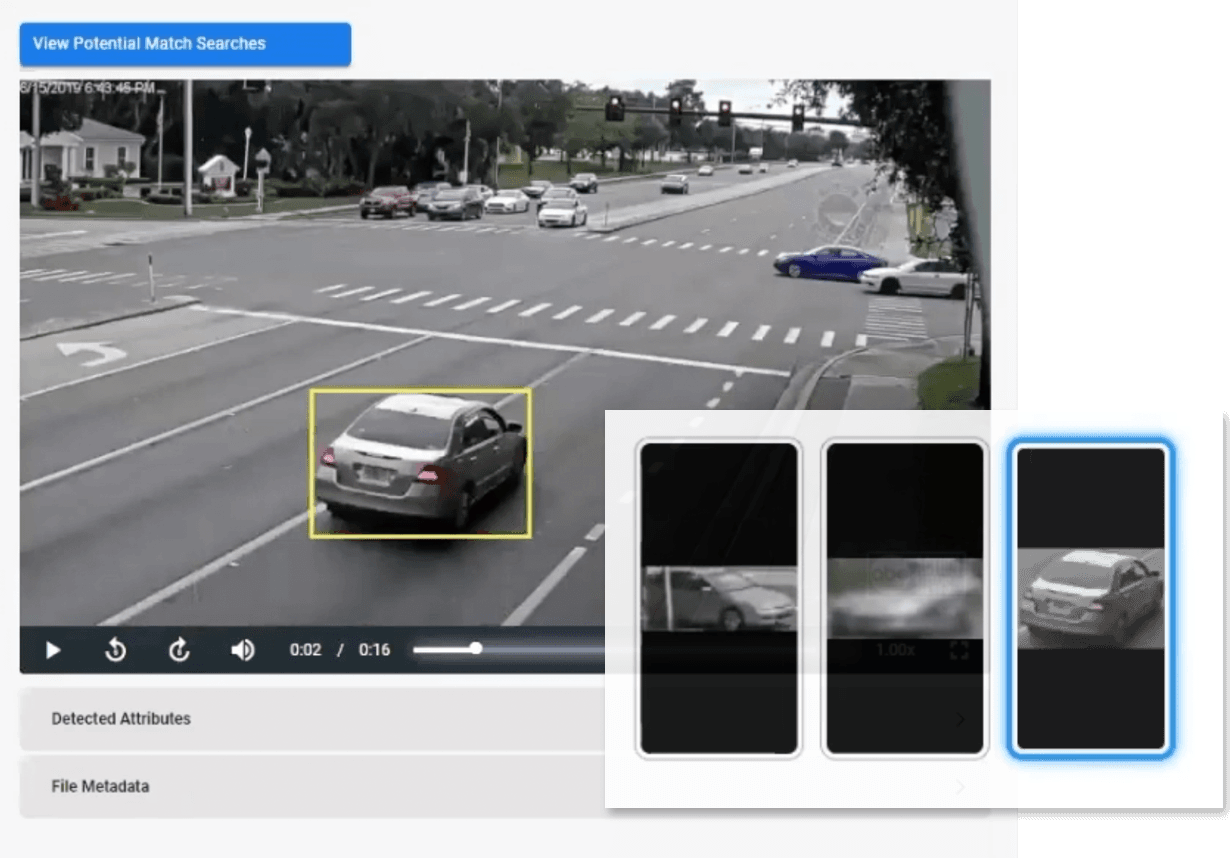Open the blurry middle match thumbnail

pyautogui.click(x=905, y=598)
